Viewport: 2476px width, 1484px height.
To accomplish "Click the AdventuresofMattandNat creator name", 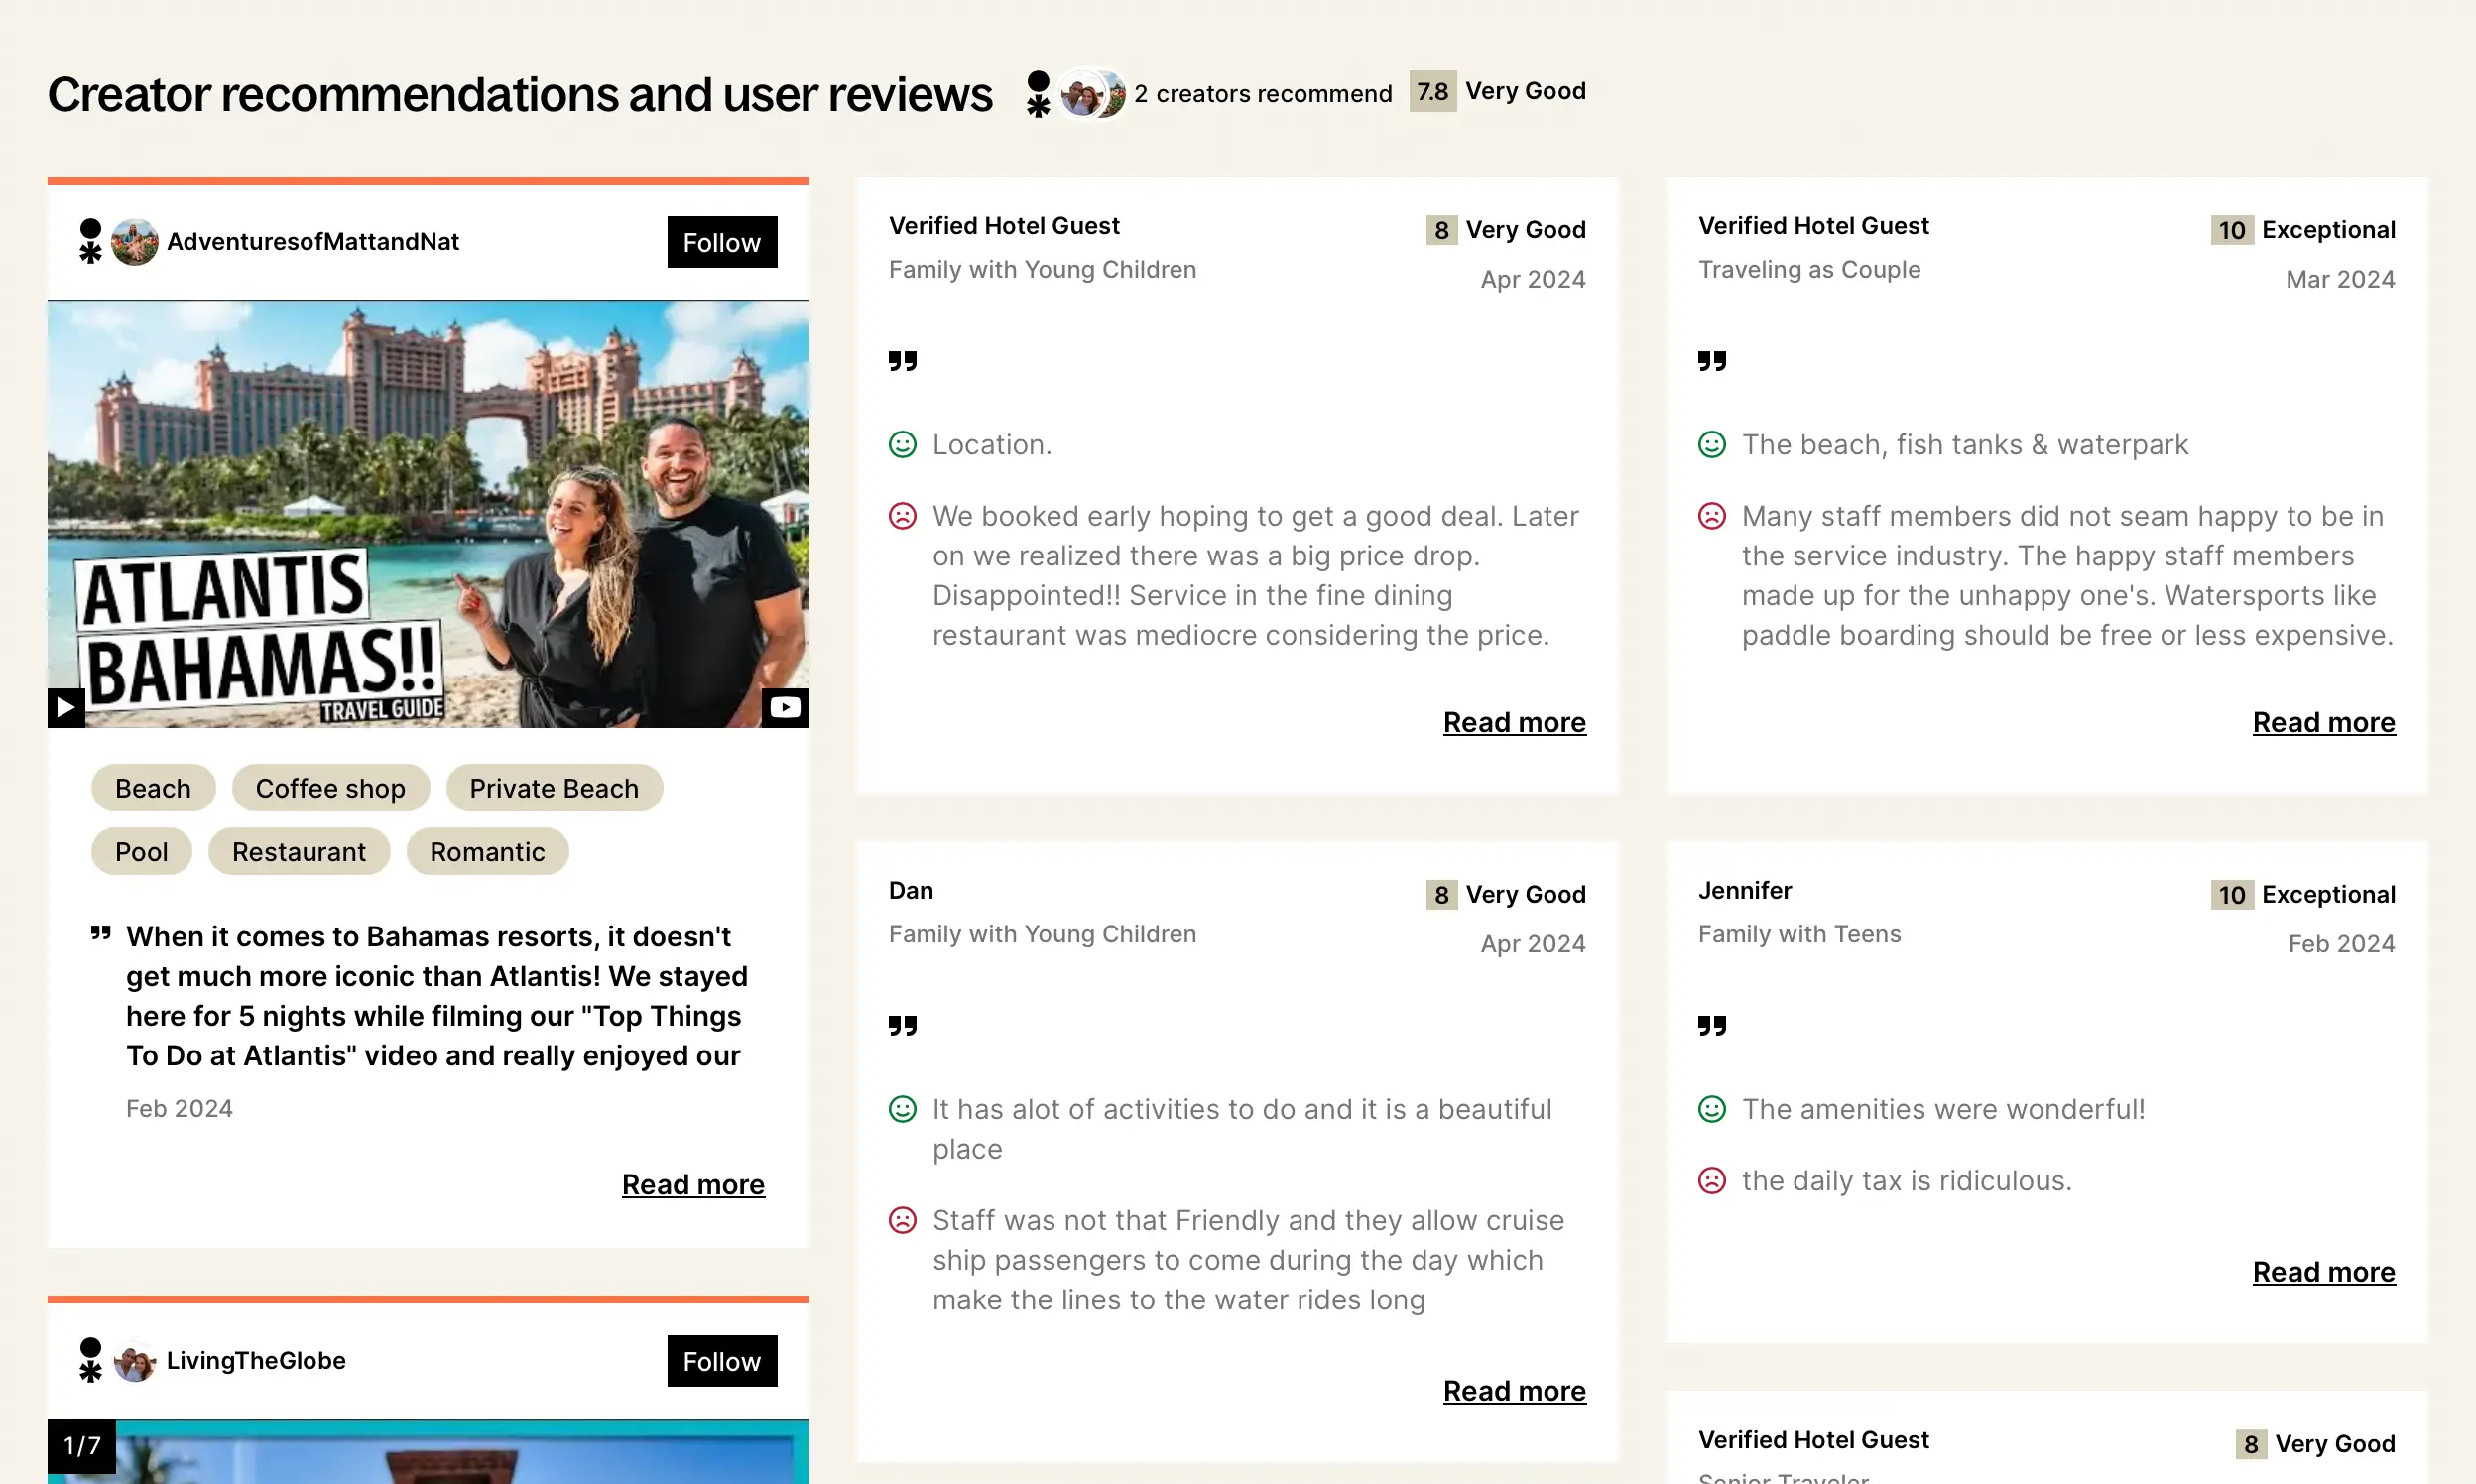I will [313, 242].
